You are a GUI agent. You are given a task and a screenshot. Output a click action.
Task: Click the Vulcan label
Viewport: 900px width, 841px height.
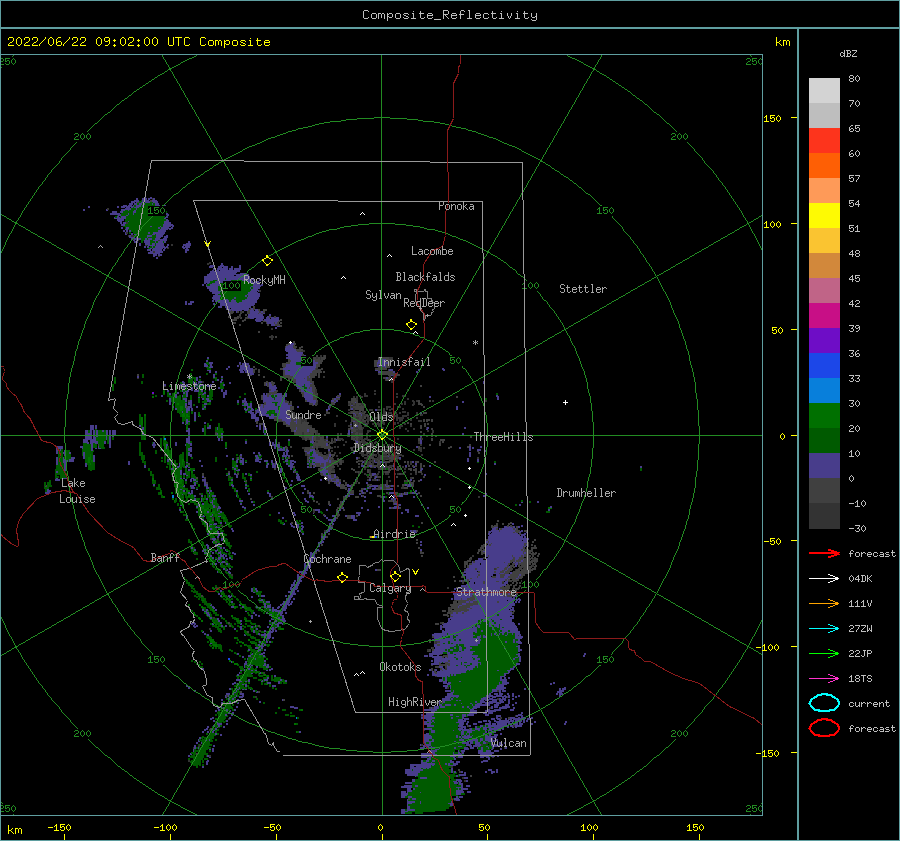[509, 743]
